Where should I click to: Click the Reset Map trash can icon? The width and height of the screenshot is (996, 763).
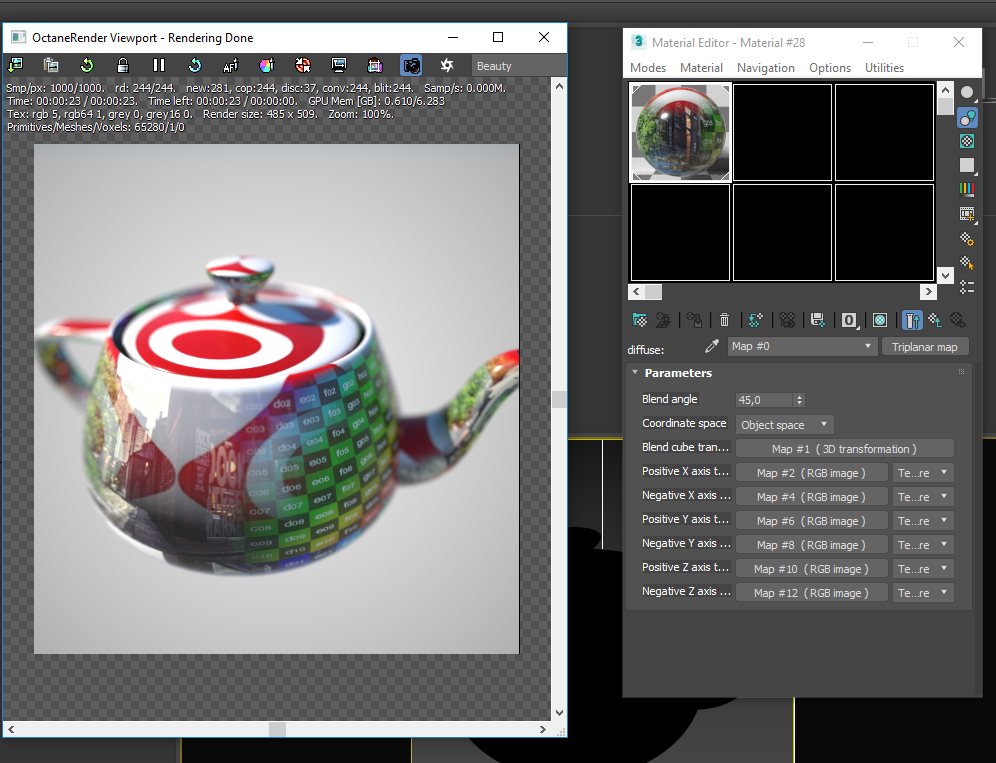(x=724, y=320)
